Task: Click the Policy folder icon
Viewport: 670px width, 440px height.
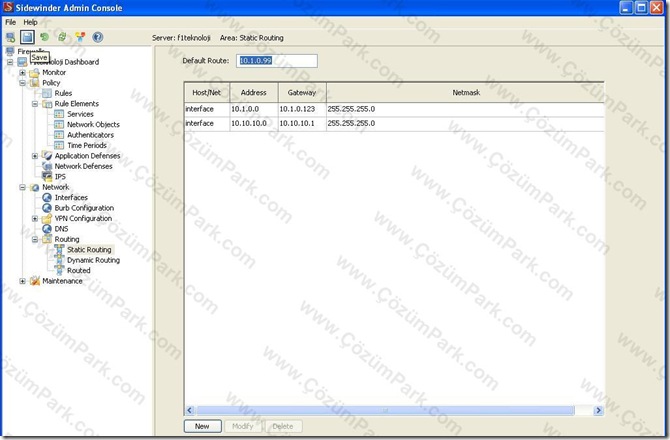Action: 35,83
